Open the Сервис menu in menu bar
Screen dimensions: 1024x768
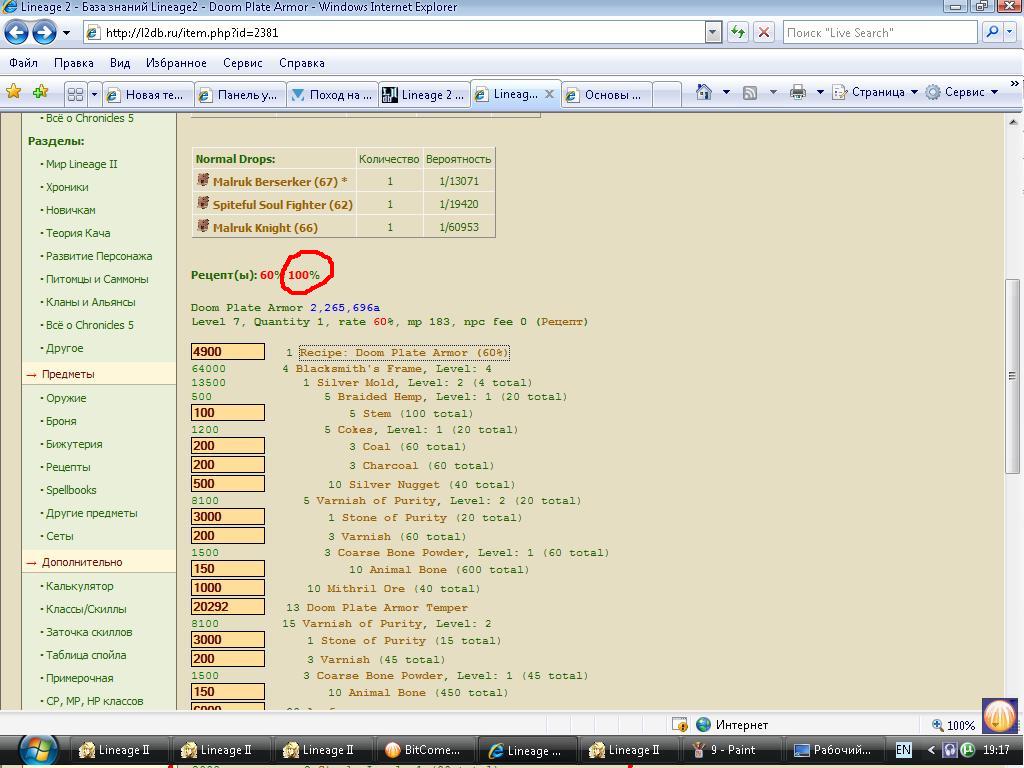tap(242, 63)
